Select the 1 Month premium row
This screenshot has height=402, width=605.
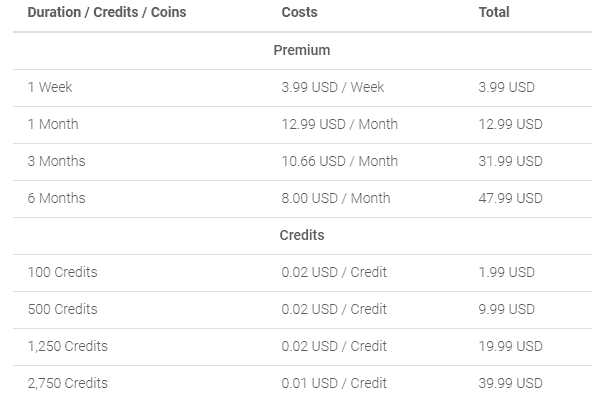point(302,125)
